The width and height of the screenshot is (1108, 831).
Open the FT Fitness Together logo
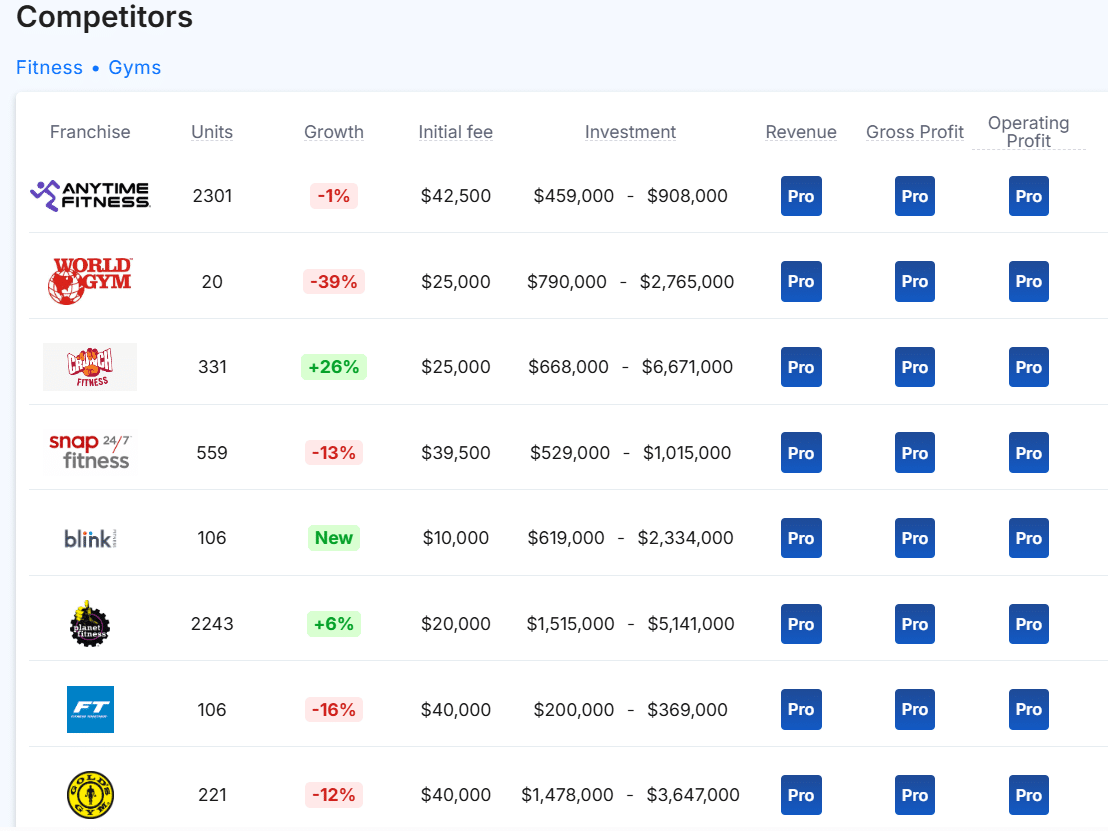tap(90, 709)
